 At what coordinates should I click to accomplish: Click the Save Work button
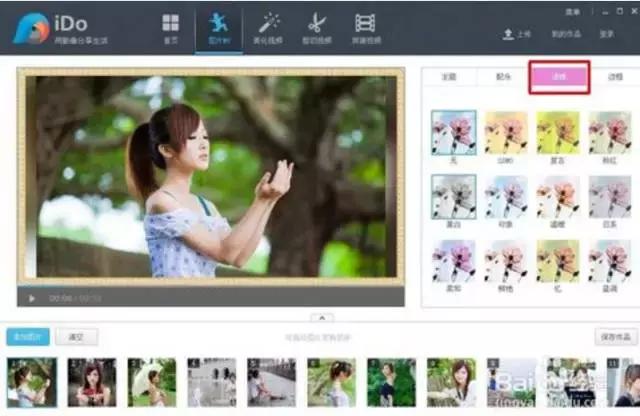[616, 337]
